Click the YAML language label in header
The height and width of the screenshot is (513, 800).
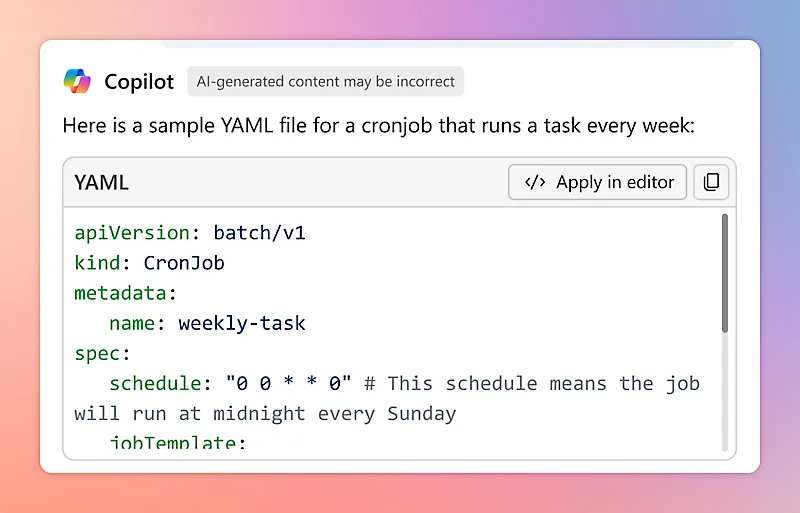(x=101, y=183)
